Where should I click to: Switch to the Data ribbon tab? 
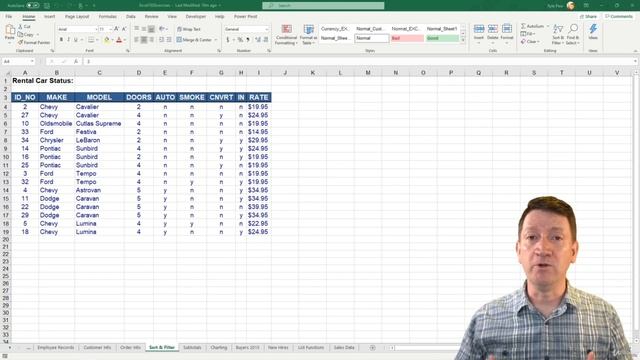pyautogui.click(x=131, y=17)
